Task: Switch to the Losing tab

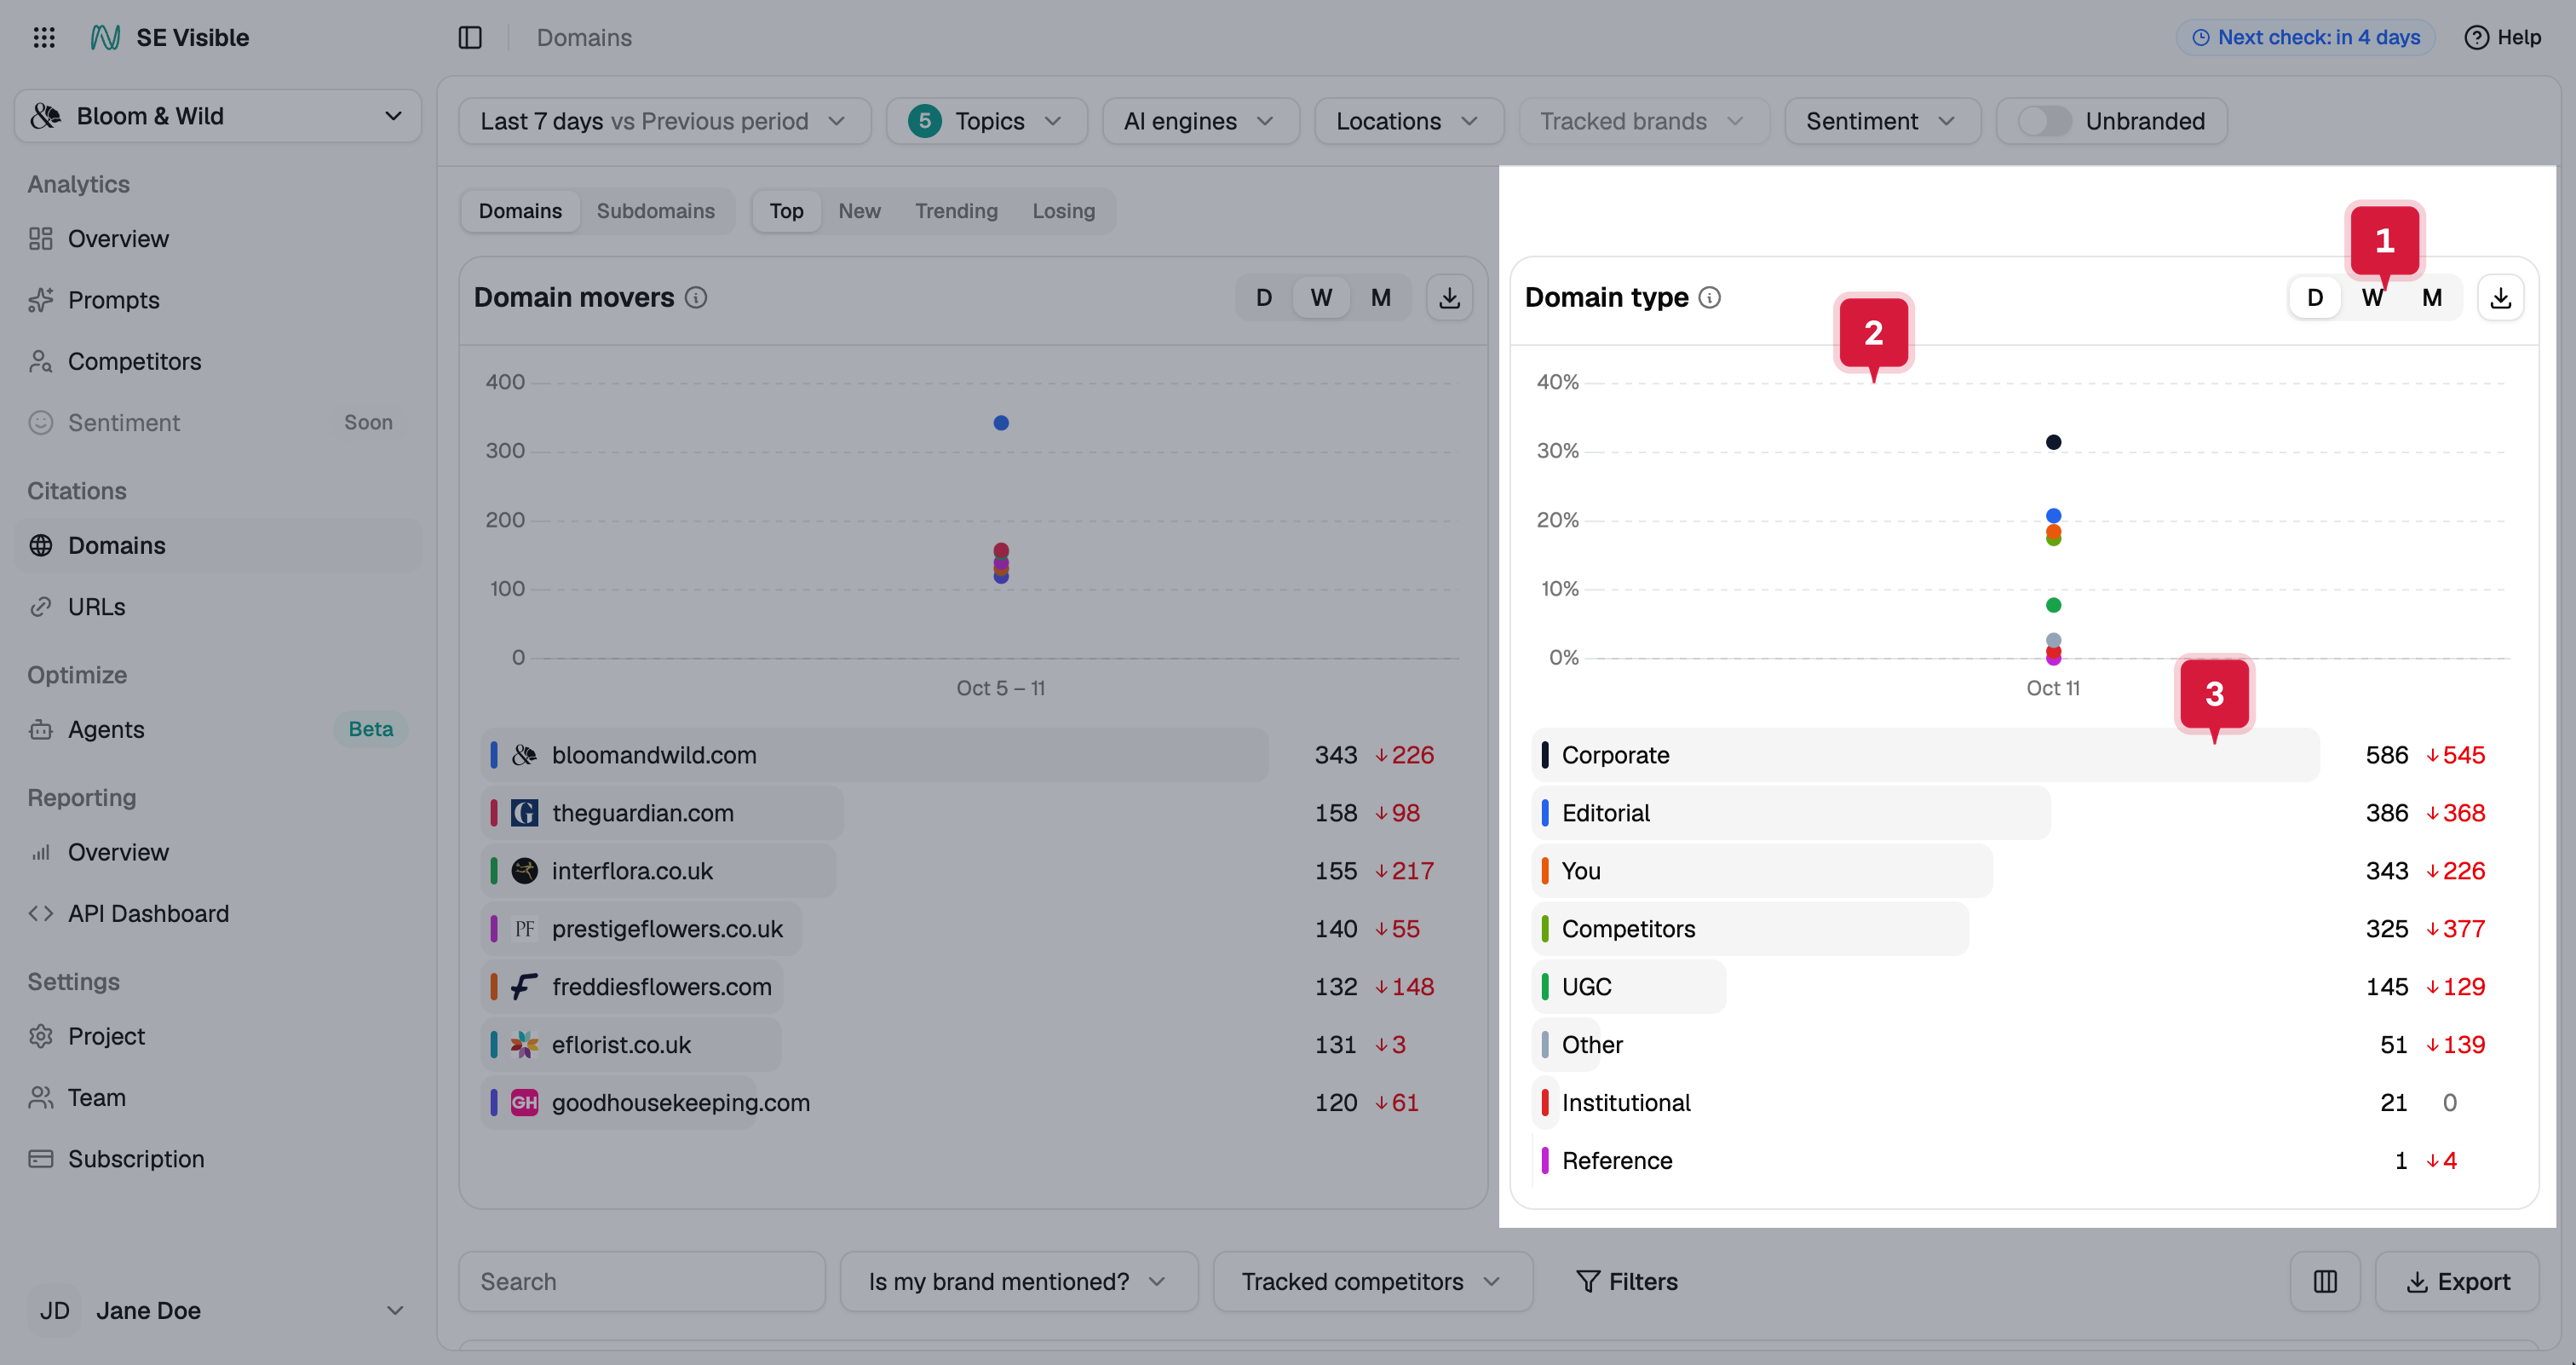Action: [1063, 211]
